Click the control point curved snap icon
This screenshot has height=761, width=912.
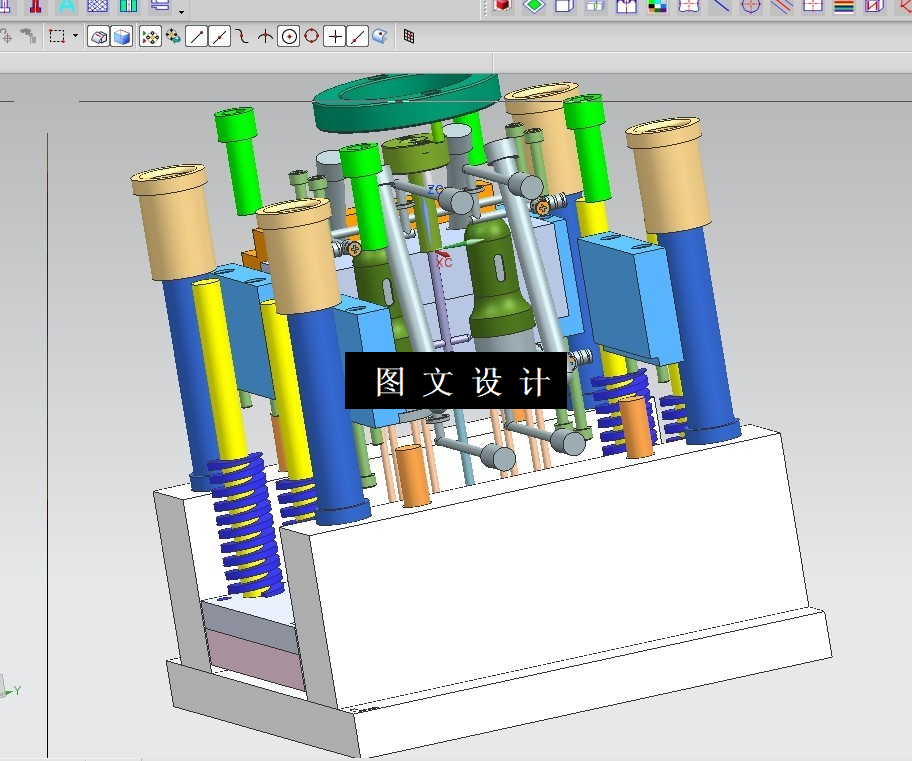tap(243, 37)
